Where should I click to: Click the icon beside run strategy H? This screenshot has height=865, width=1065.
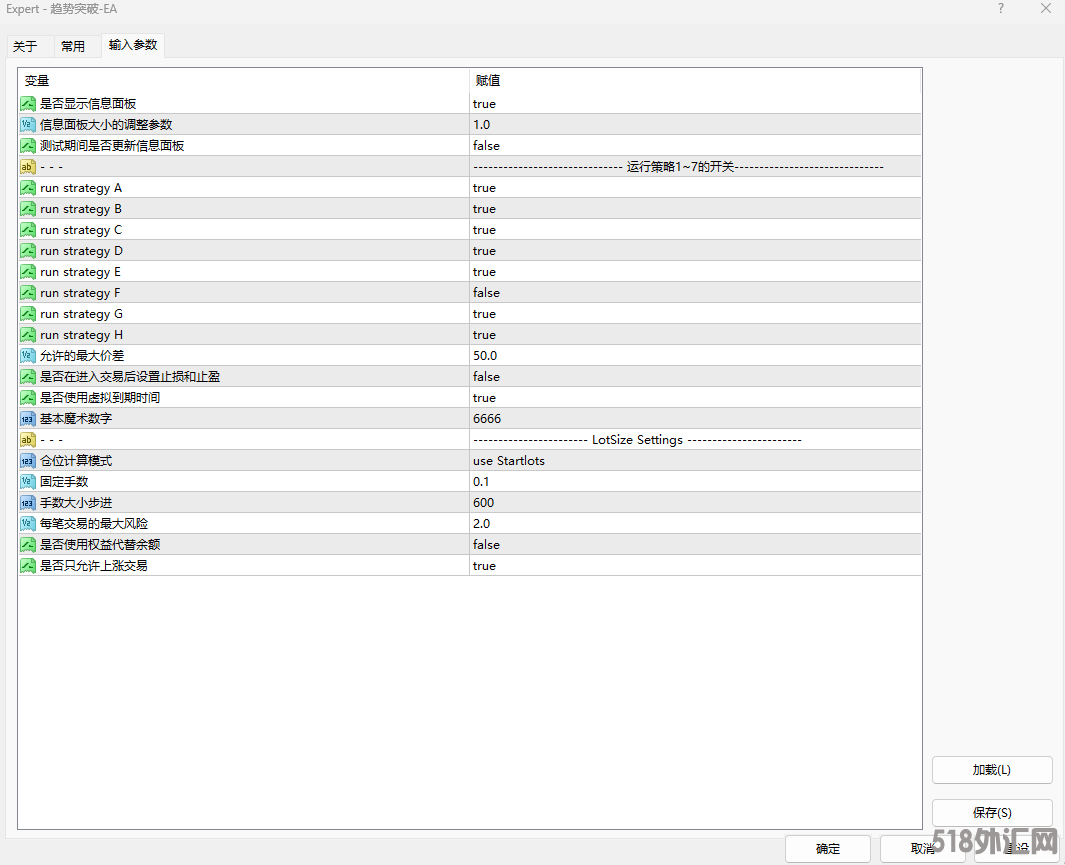pos(28,335)
